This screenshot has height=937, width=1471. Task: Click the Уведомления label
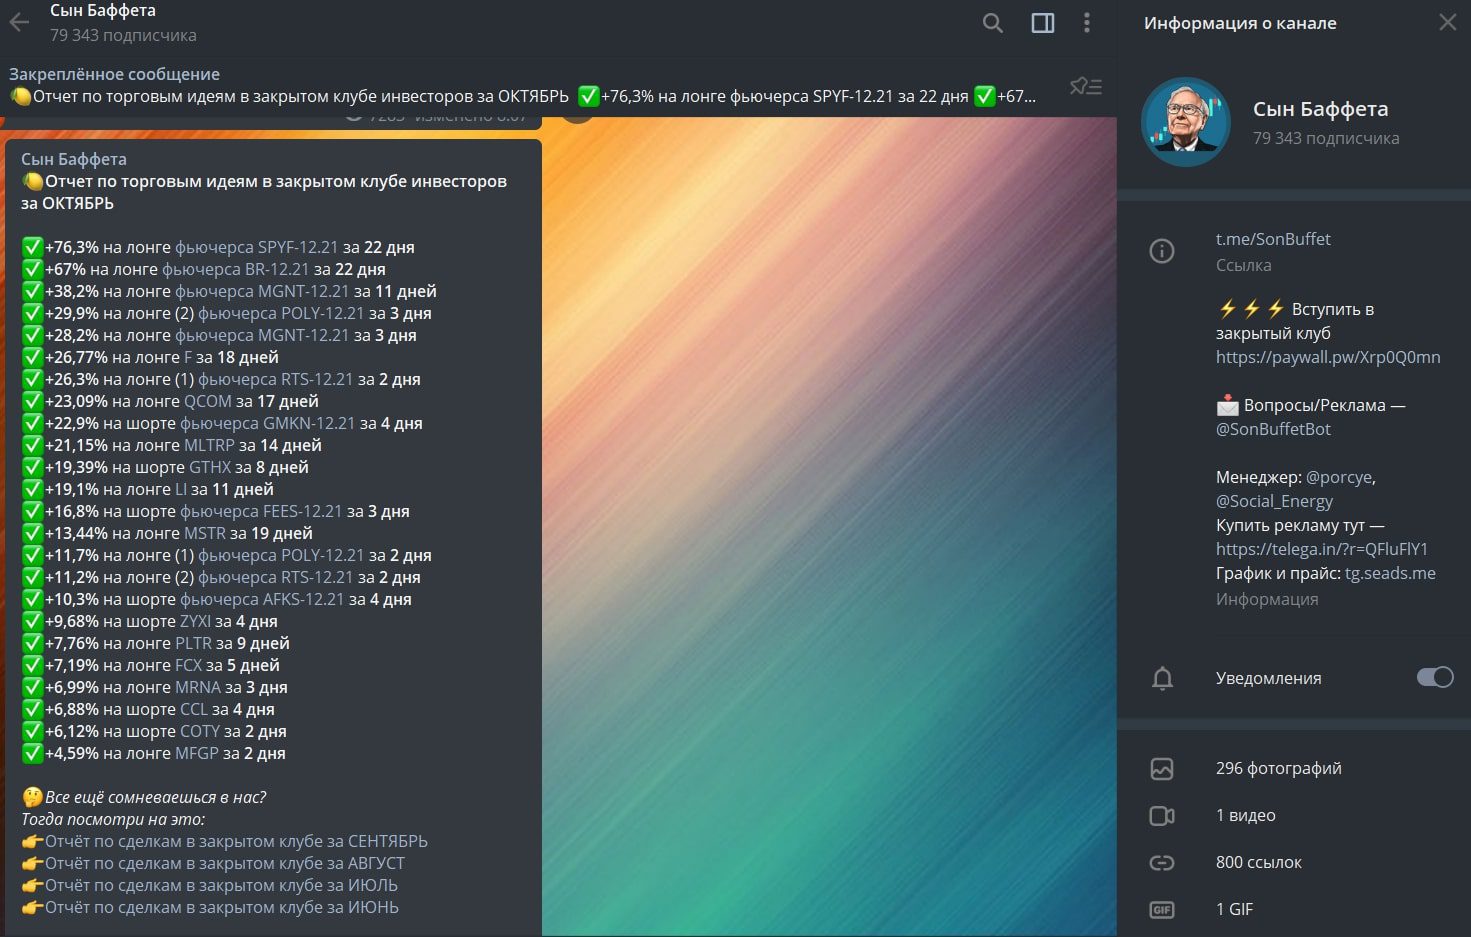(1268, 678)
